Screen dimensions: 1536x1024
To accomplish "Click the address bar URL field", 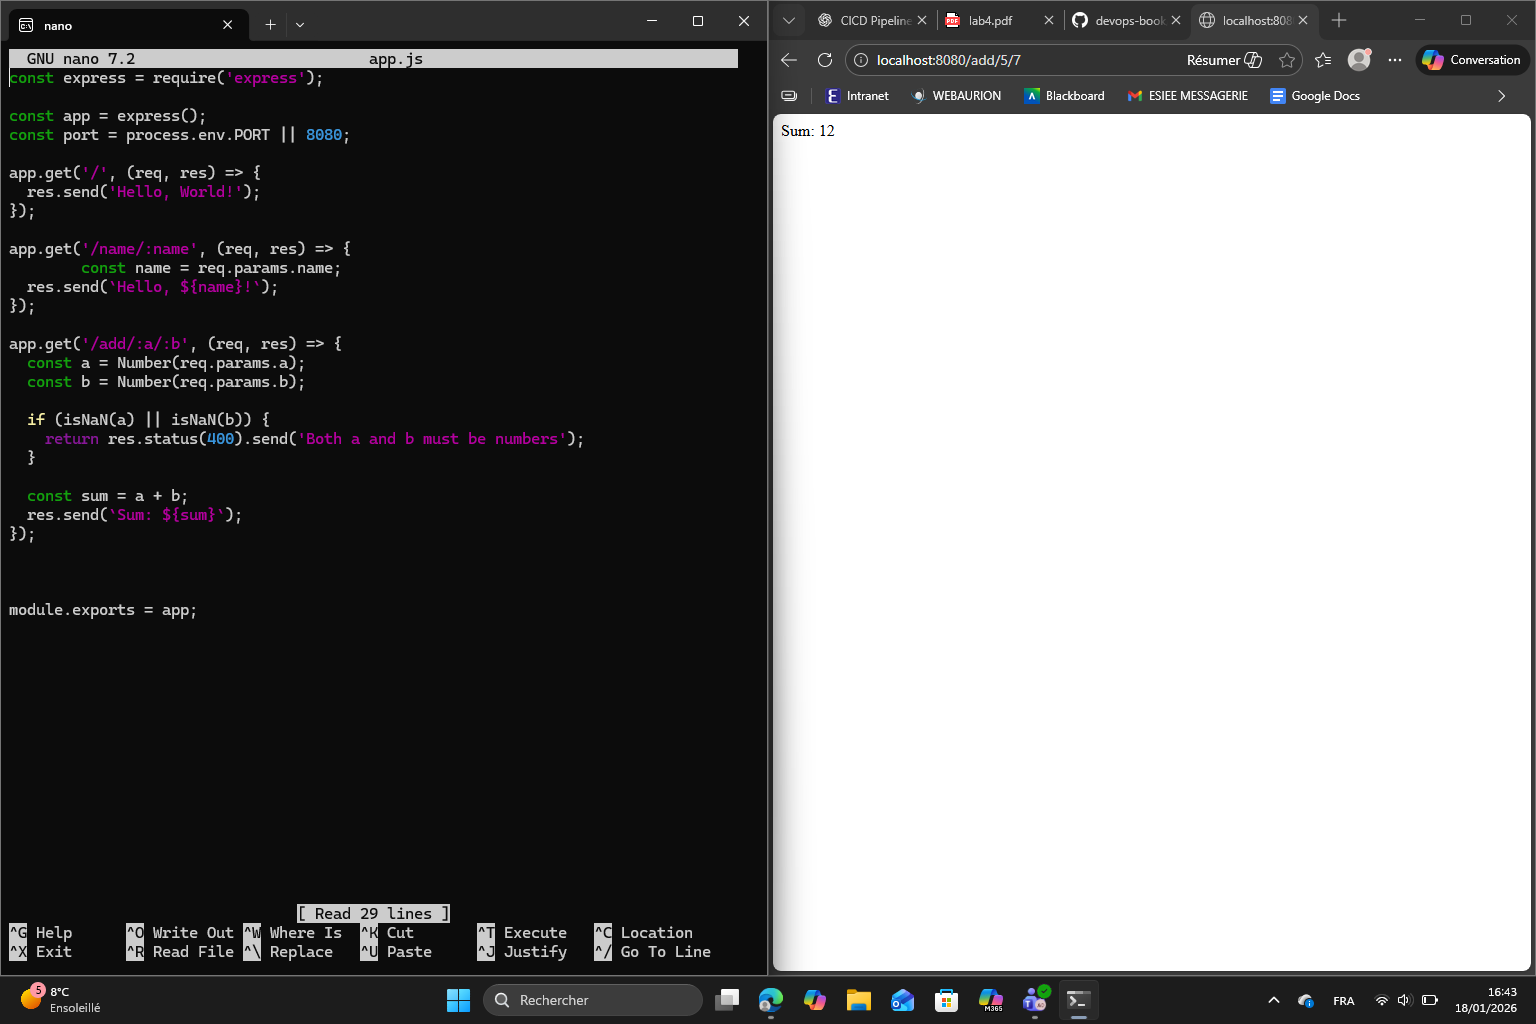I will 1020,60.
